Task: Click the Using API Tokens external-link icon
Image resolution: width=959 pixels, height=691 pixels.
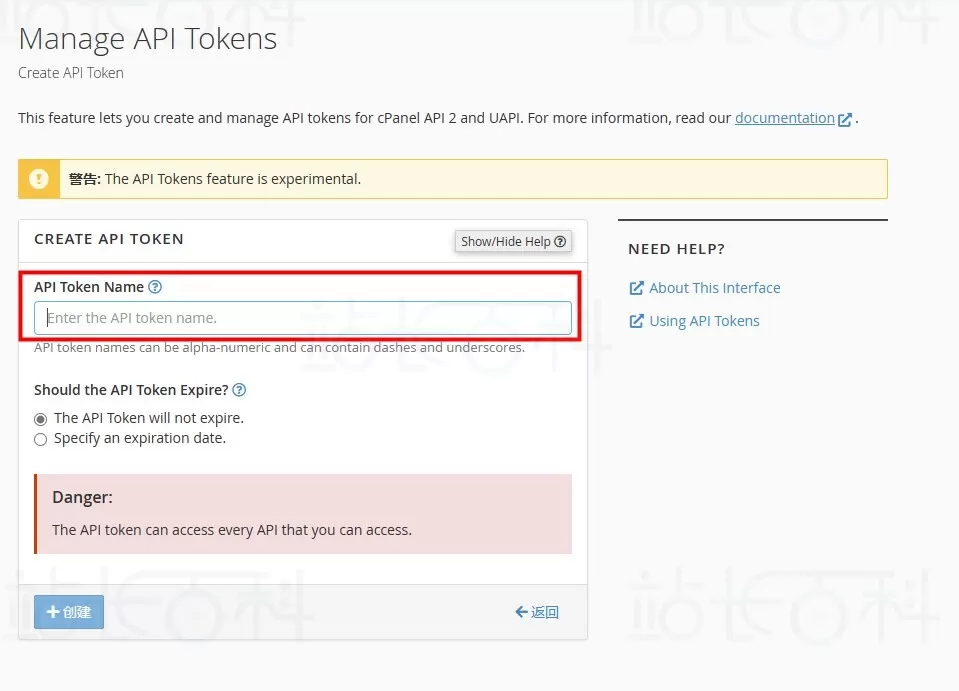Action: [637, 321]
